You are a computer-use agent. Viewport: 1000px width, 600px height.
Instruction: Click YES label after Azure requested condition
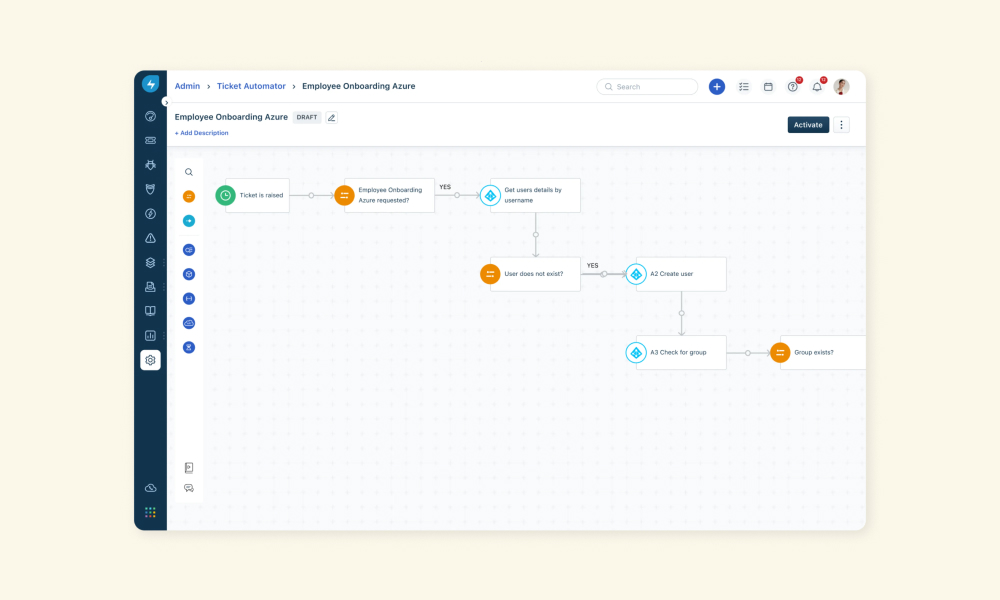point(445,187)
